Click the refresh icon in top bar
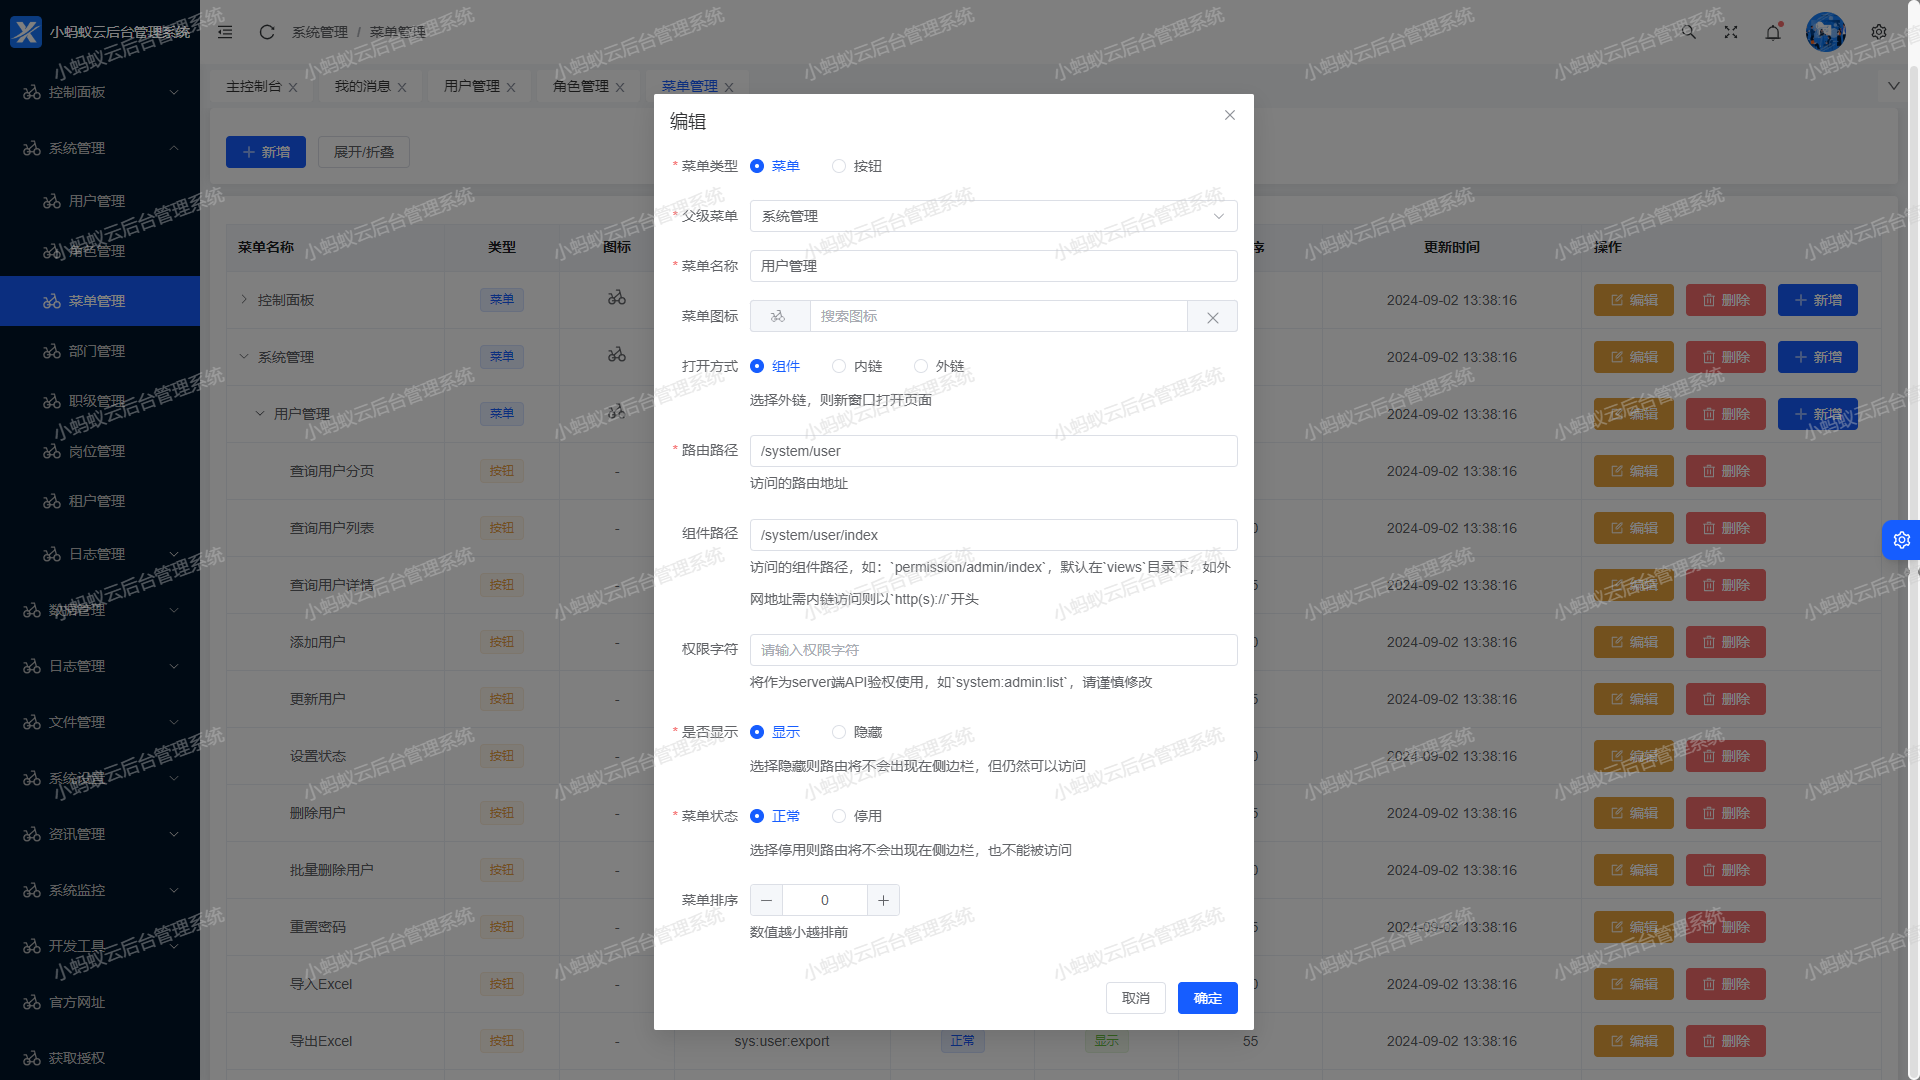This screenshot has height=1080, width=1920. coord(266,32)
